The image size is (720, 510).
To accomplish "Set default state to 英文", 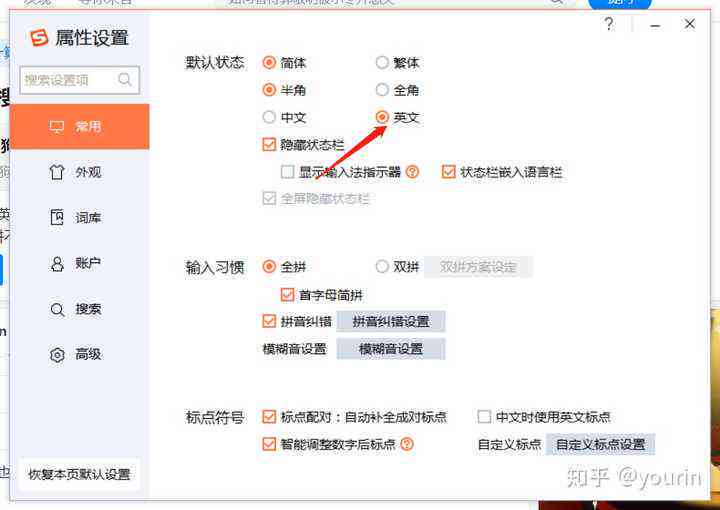I will 382,117.
